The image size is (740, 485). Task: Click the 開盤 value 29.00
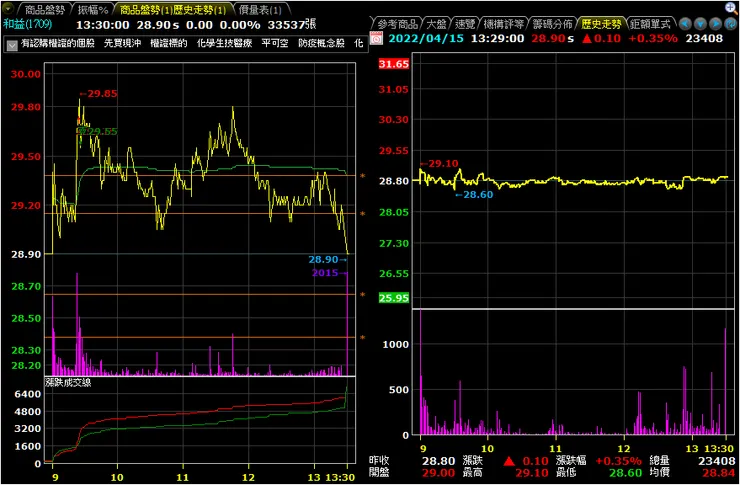tap(438, 473)
